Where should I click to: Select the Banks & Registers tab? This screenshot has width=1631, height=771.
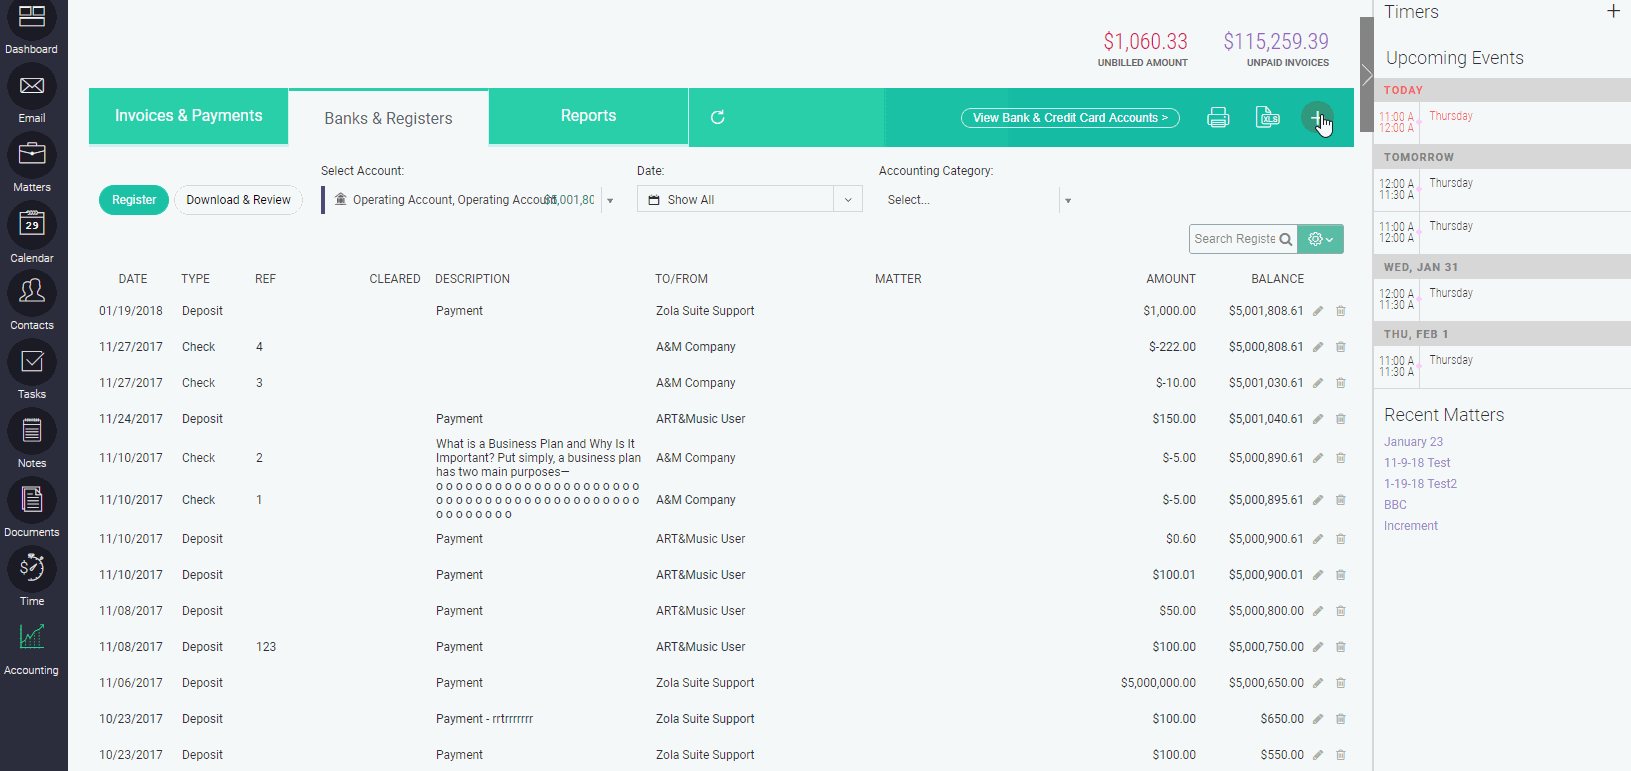pos(388,118)
